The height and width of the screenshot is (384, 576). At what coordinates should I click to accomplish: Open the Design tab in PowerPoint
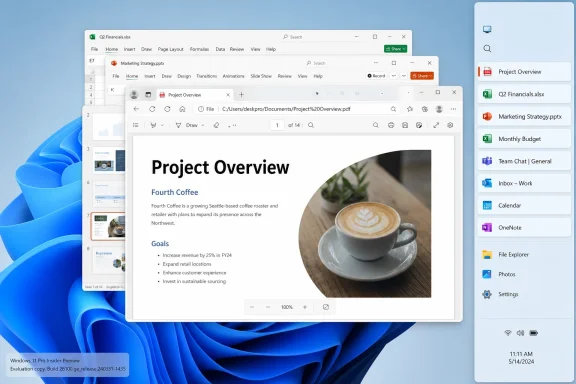[x=184, y=76]
